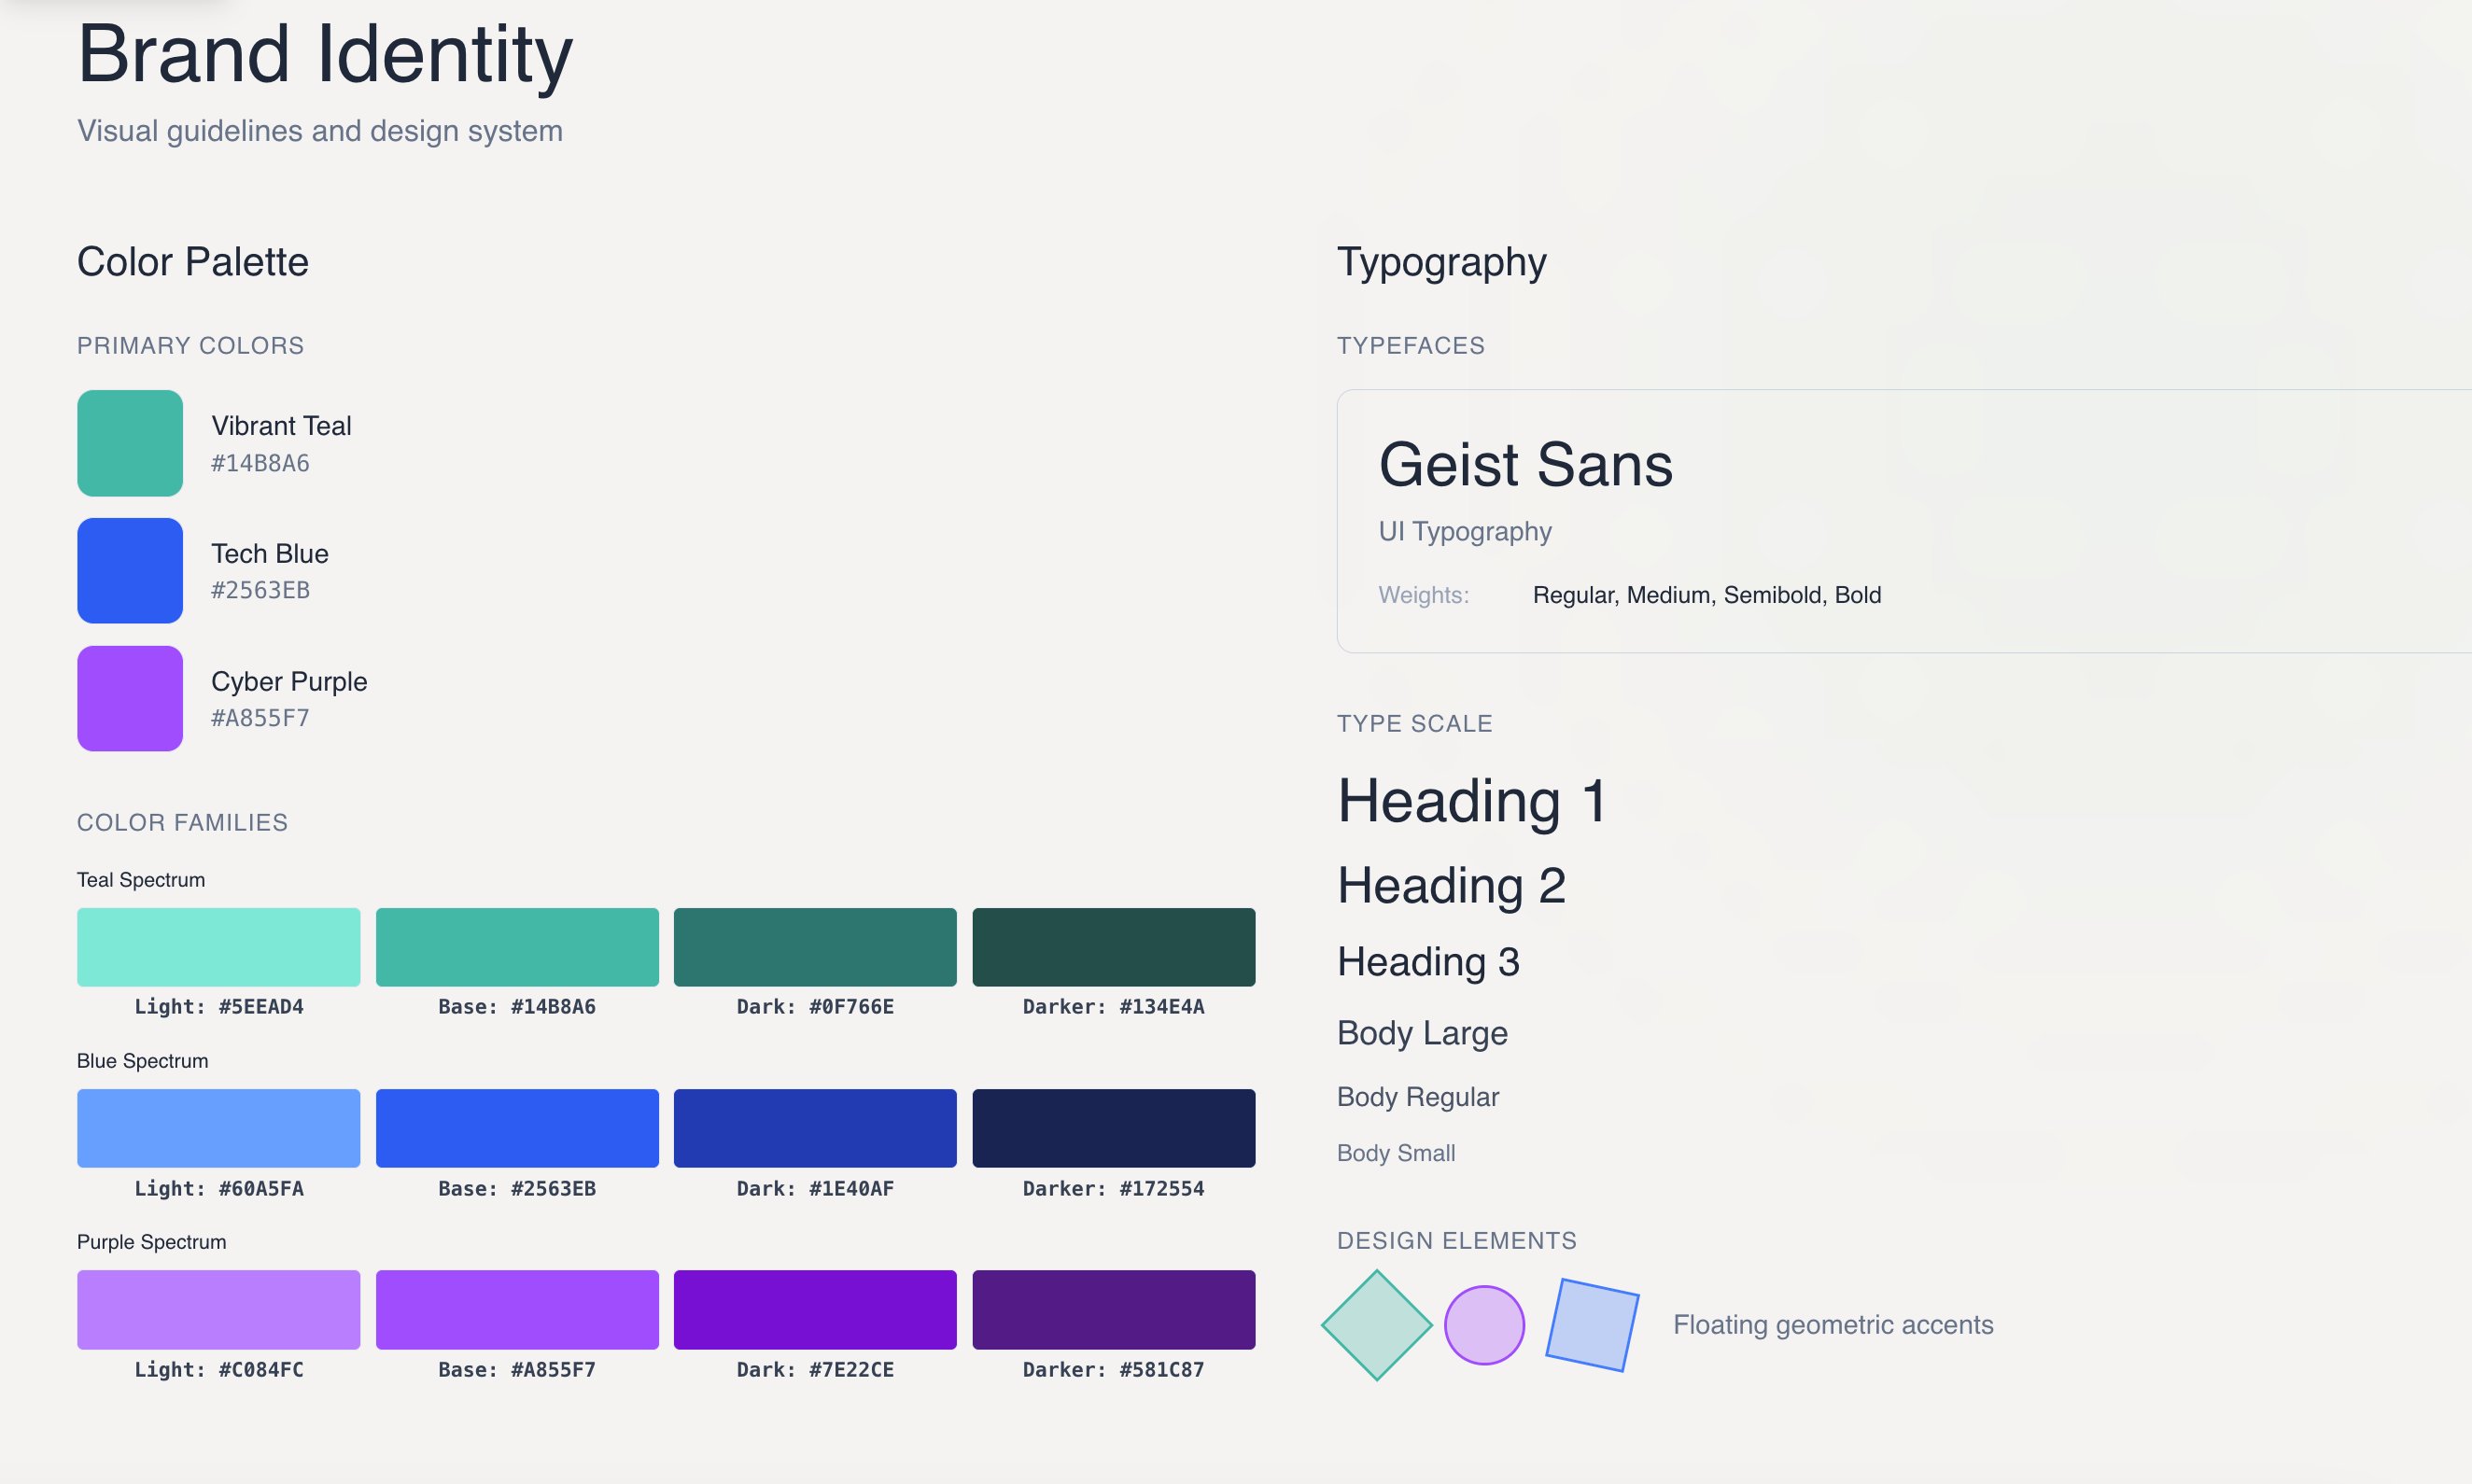Click the Blue Spectrum label
The image size is (2472, 1484).
point(143,1061)
